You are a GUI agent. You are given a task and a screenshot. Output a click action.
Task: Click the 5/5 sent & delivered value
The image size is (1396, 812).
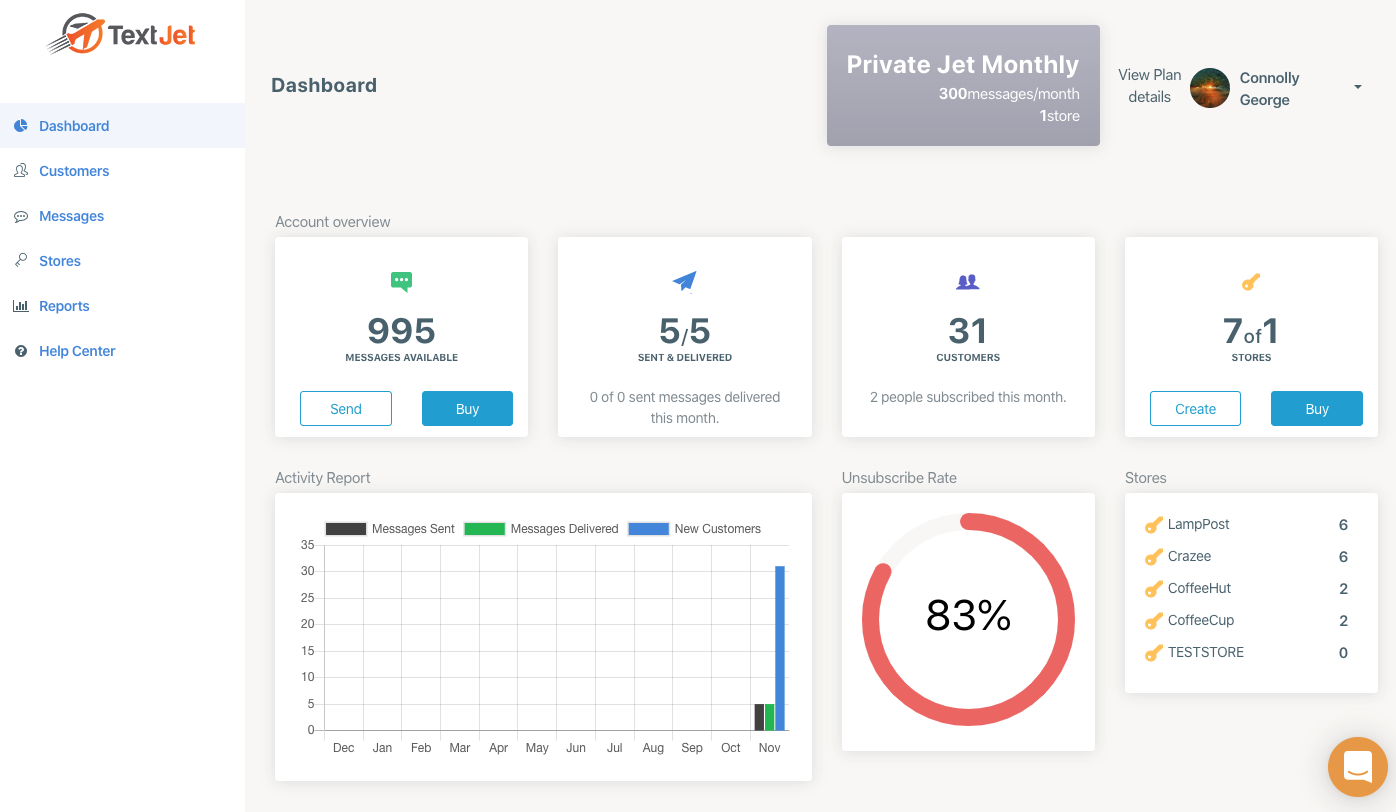click(684, 331)
